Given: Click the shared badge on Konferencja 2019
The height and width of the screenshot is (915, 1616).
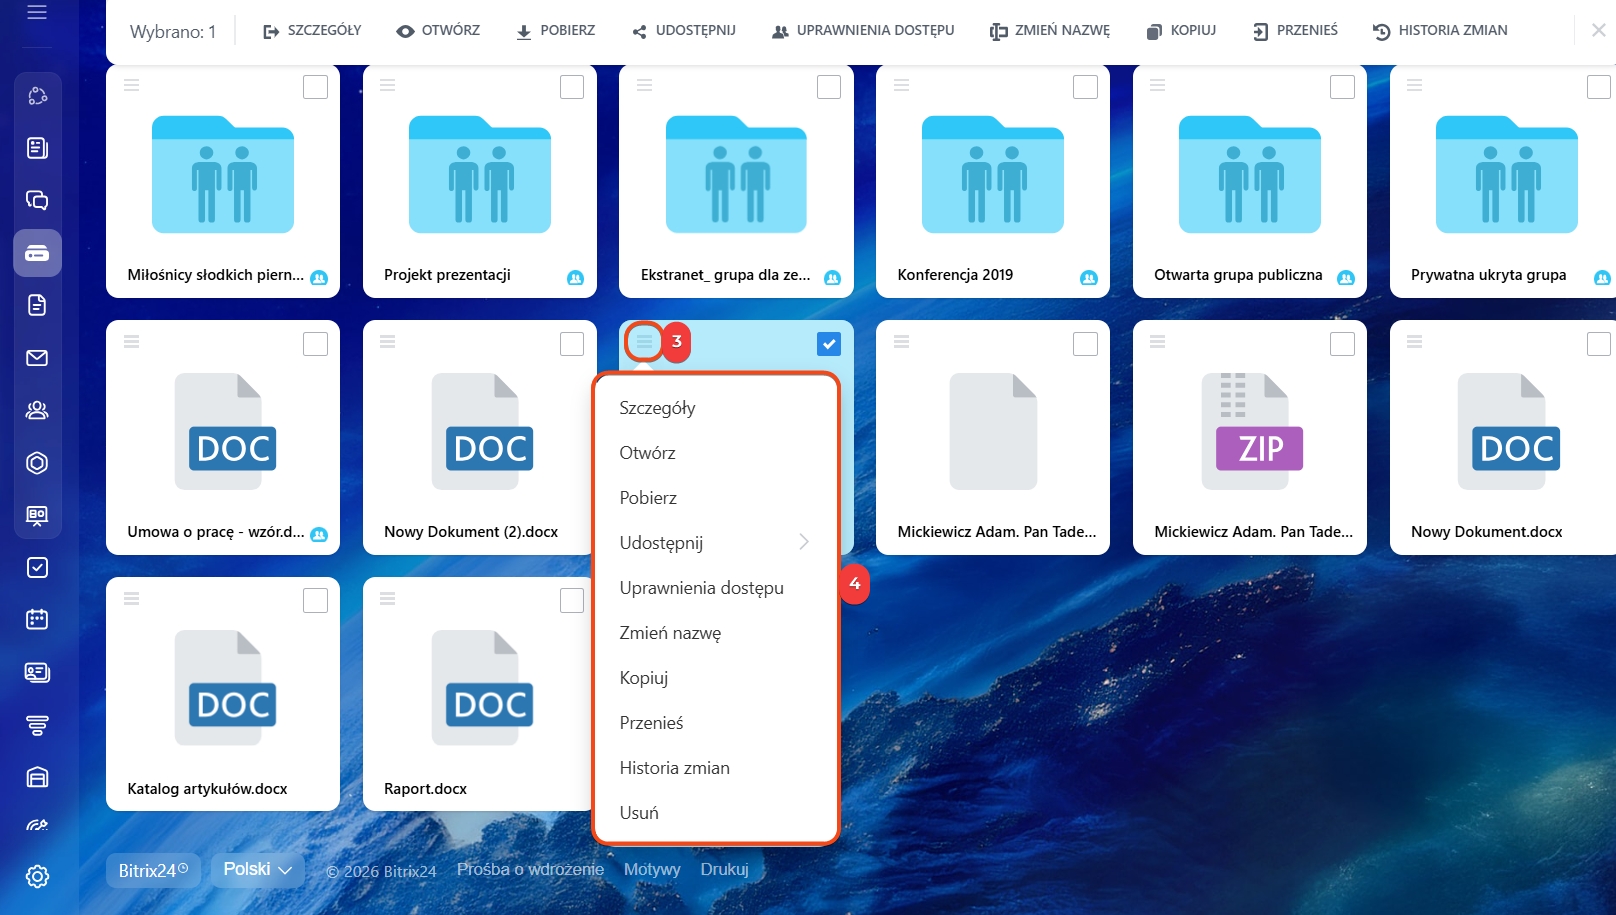Looking at the screenshot, I should tap(1089, 278).
